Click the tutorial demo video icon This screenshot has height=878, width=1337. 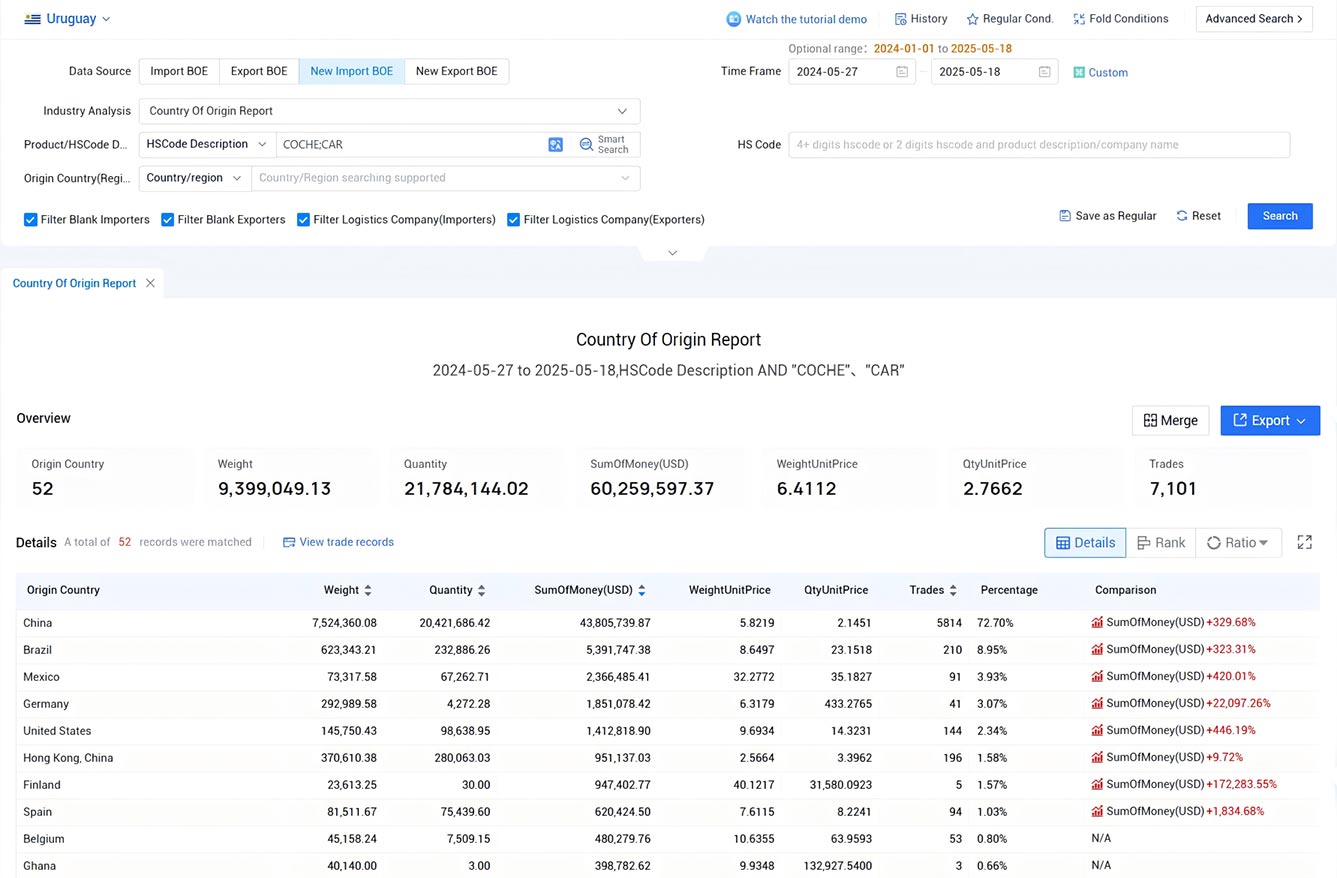pos(734,19)
